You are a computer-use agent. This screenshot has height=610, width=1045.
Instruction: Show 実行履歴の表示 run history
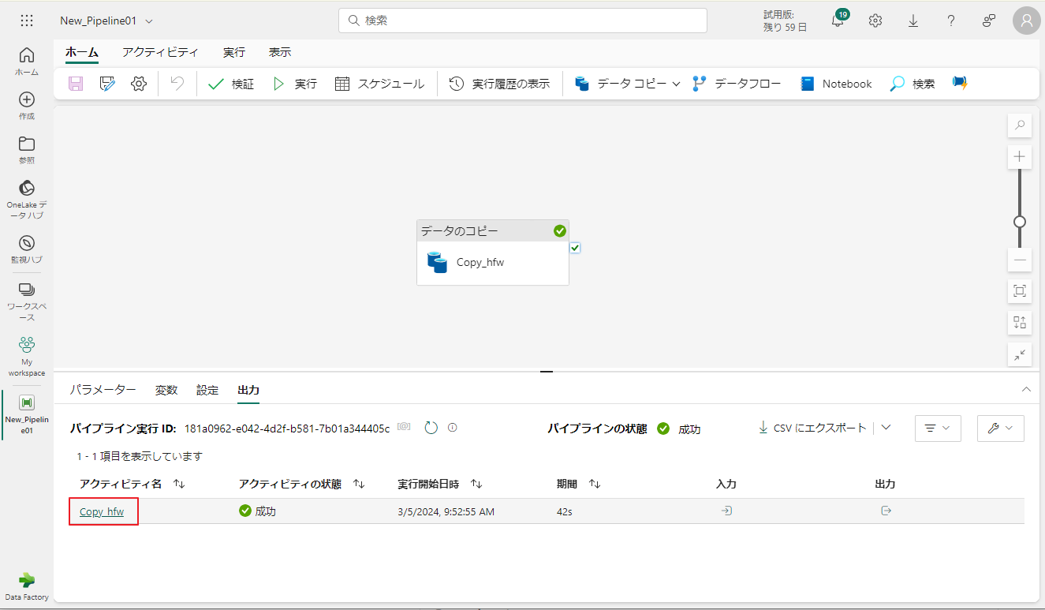[x=499, y=83]
